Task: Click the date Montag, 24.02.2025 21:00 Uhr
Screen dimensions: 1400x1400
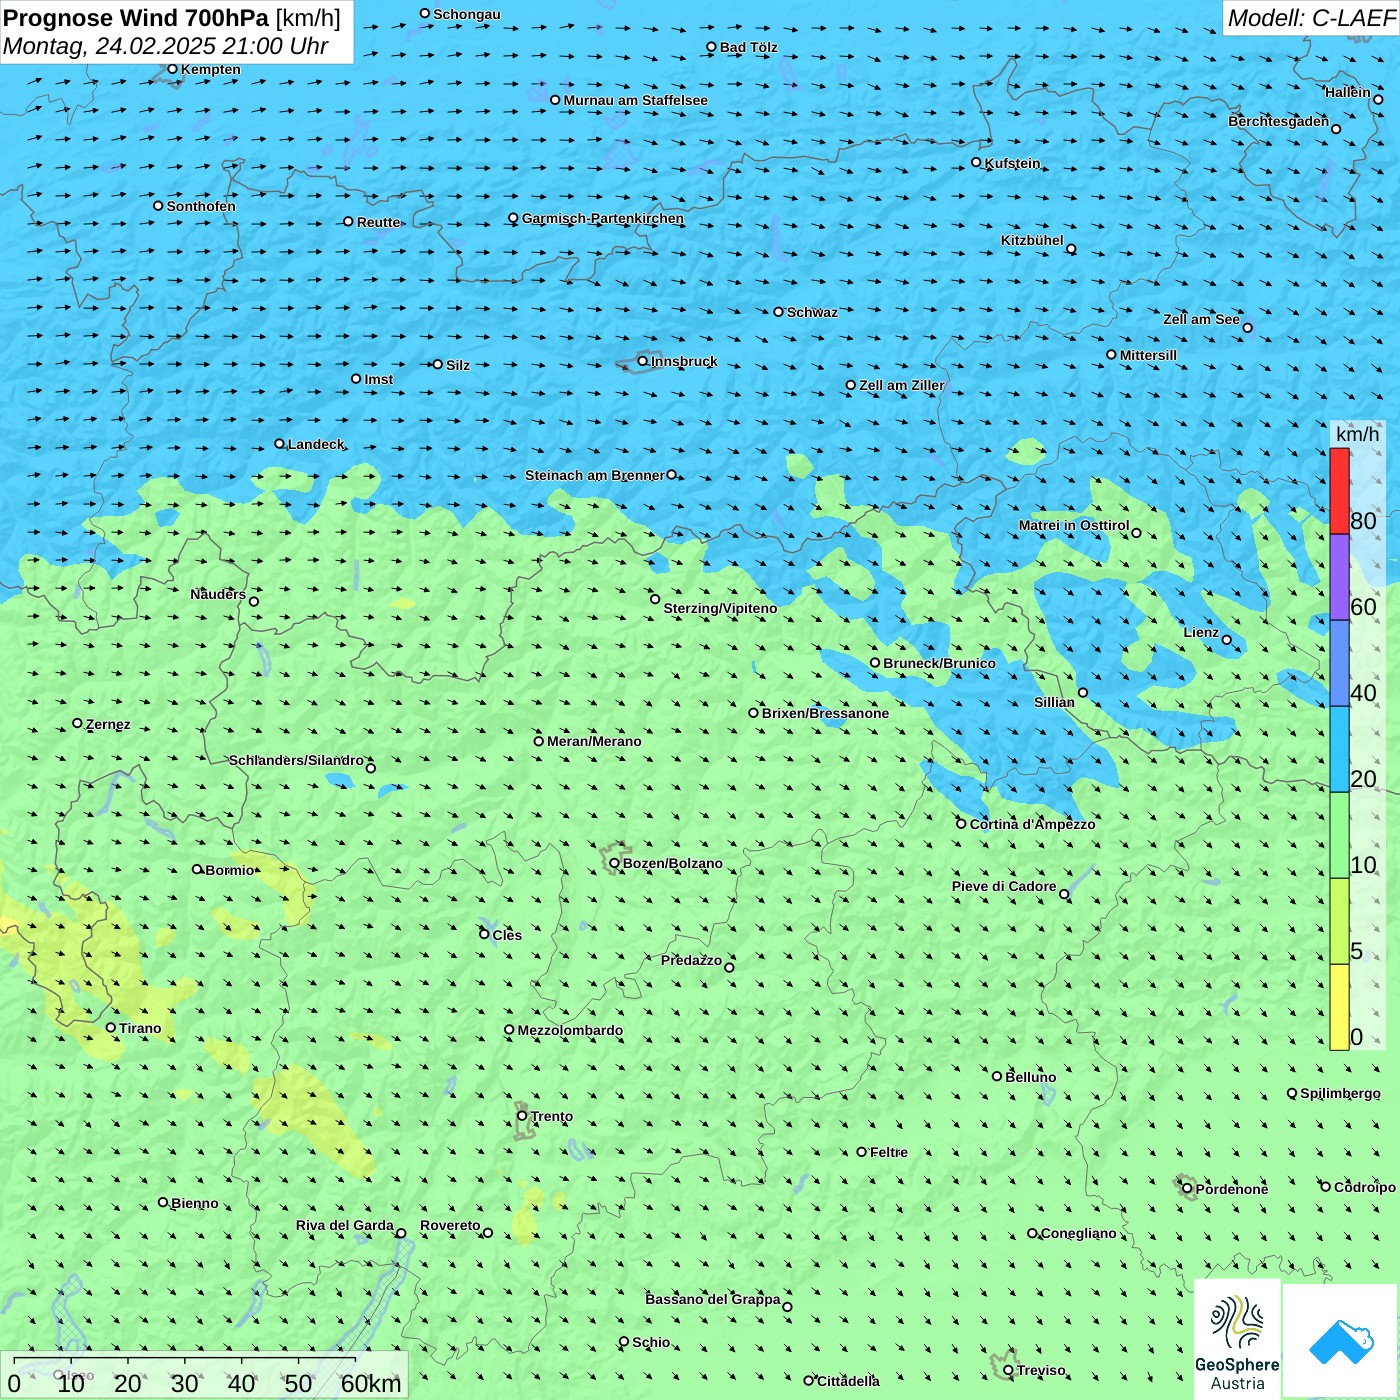Action: click(x=166, y=46)
